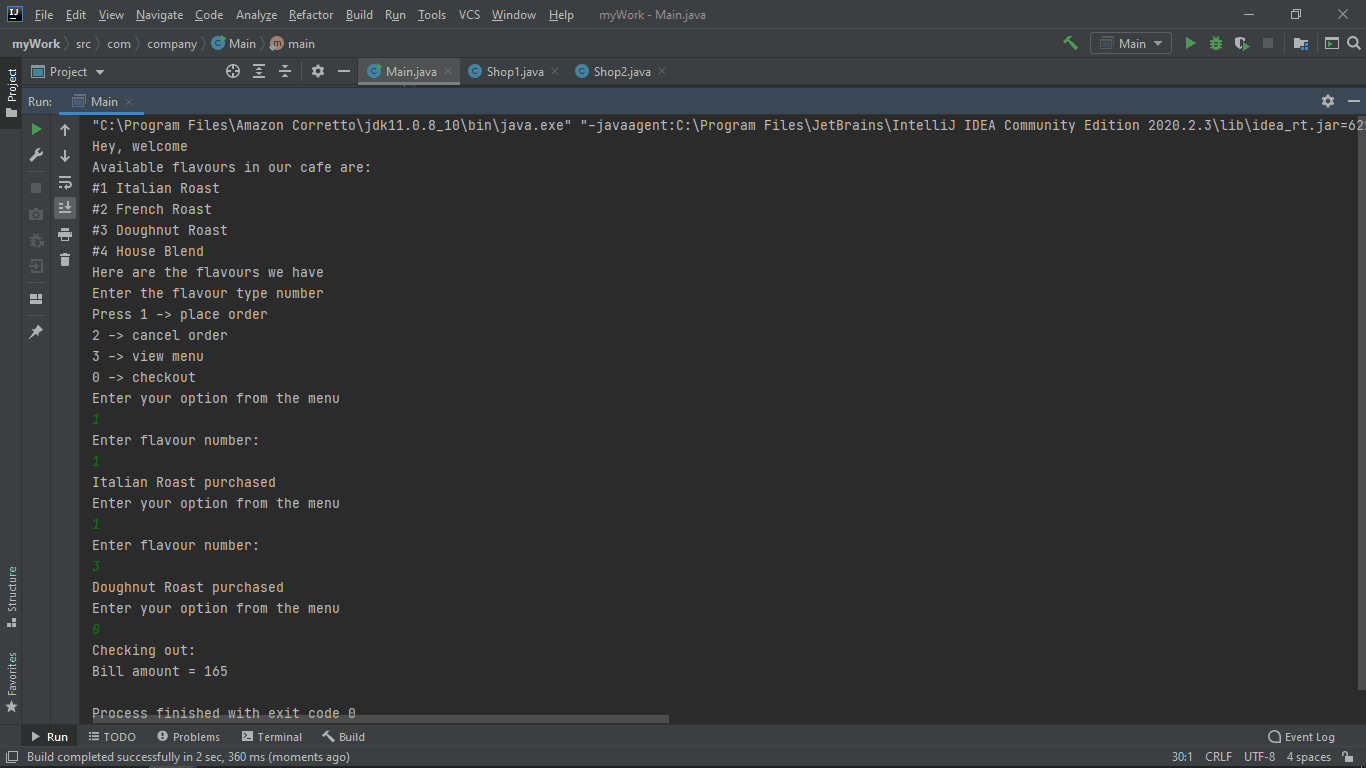This screenshot has height=768, width=1366.
Task: Open the CRLF line separator selector
Action: pyautogui.click(x=1218, y=757)
